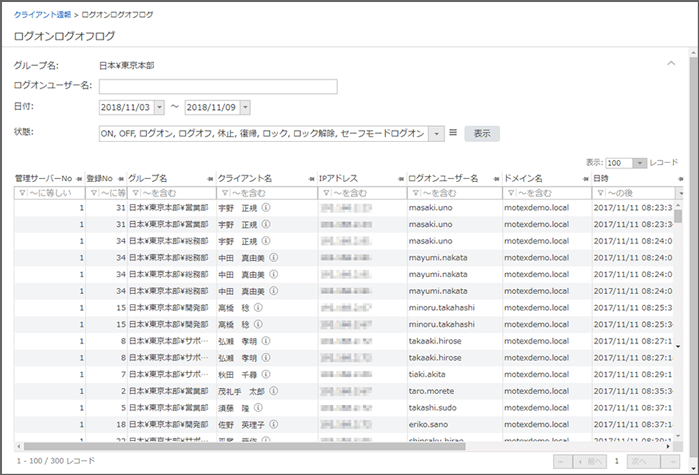The height and width of the screenshot is (475, 699).
Task: Open info icon beside 須藤 隆
Action: click(x=260, y=407)
